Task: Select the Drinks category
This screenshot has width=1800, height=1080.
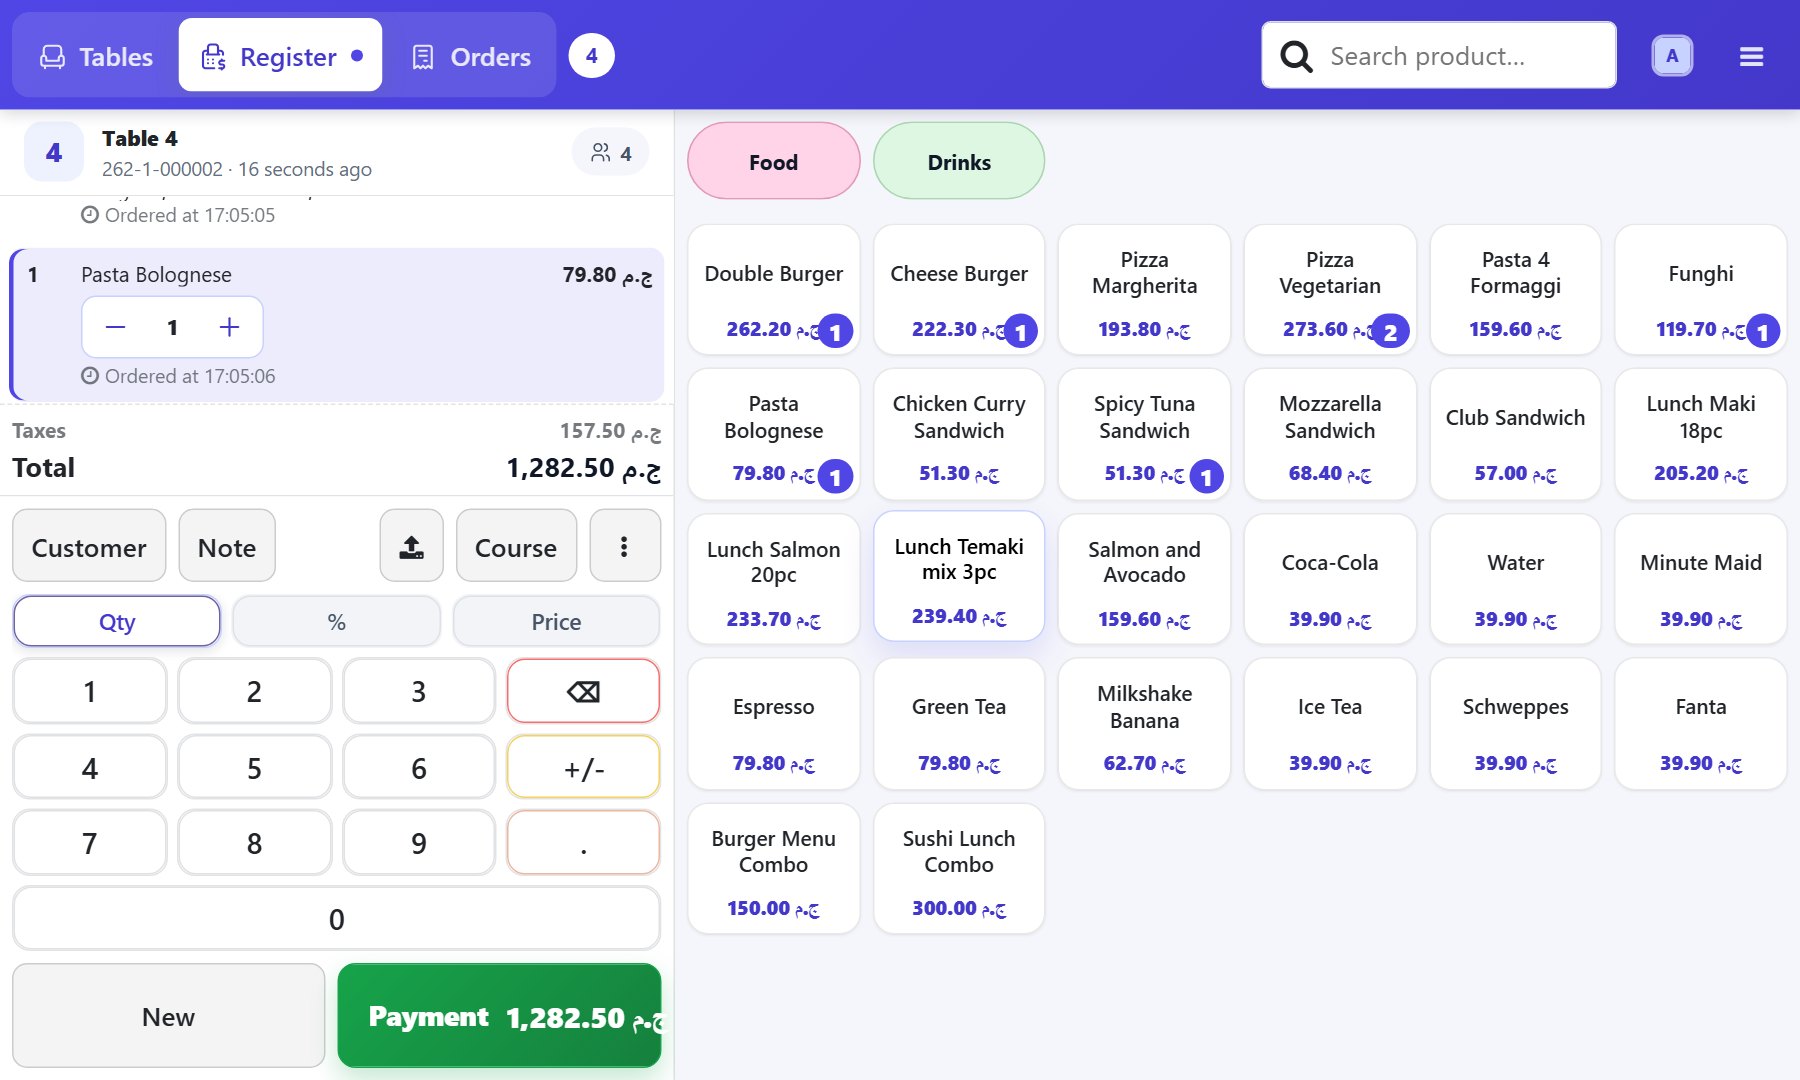Action: click(959, 161)
